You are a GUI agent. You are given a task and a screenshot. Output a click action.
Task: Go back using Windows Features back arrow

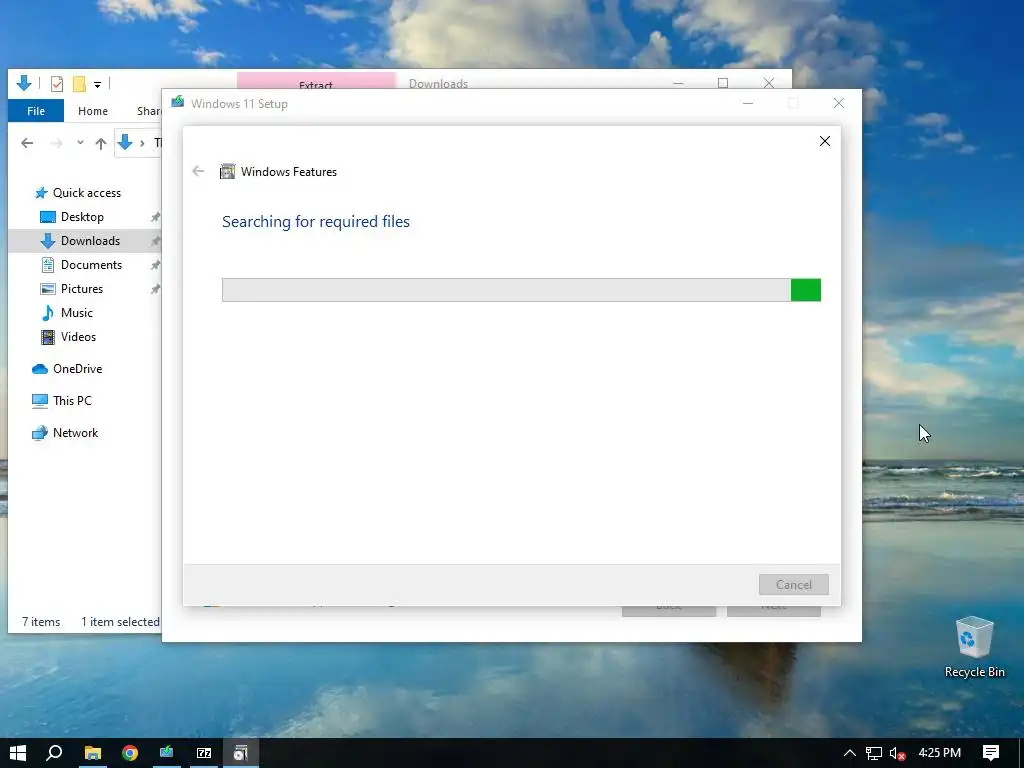coord(198,171)
